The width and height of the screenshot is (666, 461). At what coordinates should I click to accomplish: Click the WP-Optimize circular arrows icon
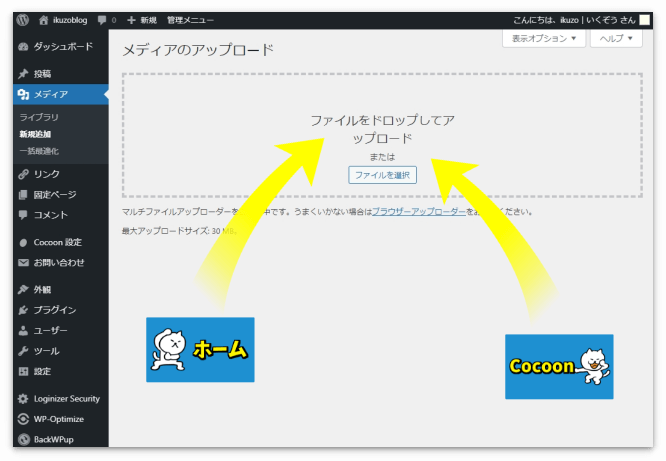click(x=23, y=419)
